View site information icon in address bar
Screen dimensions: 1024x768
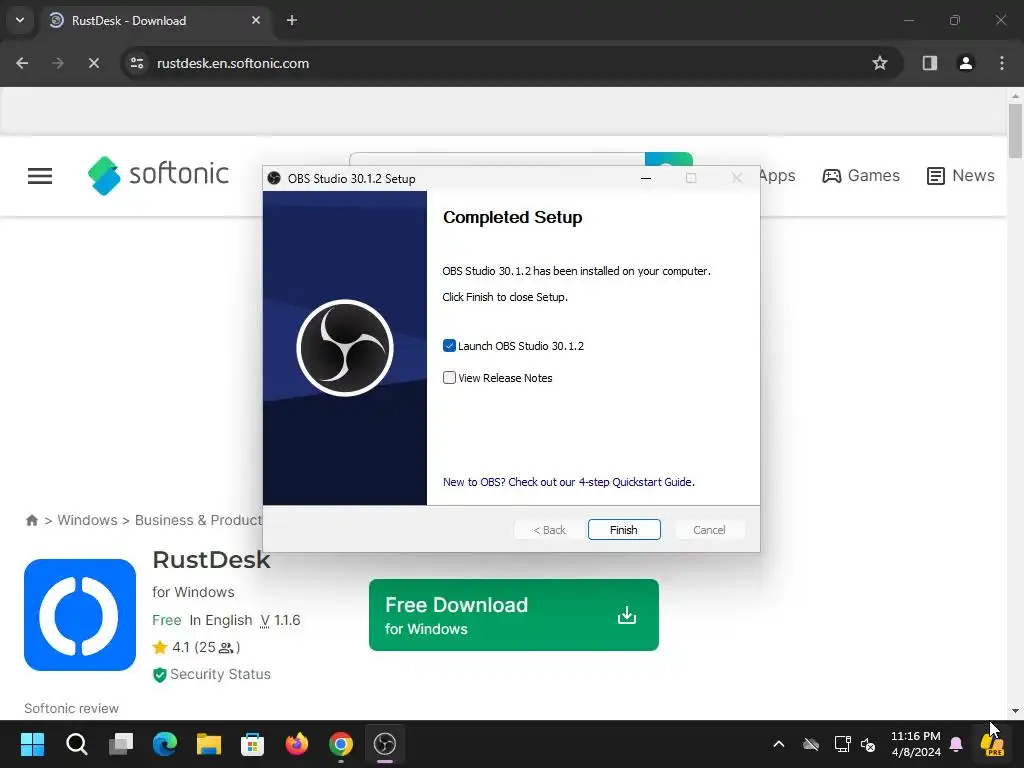coord(137,63)
